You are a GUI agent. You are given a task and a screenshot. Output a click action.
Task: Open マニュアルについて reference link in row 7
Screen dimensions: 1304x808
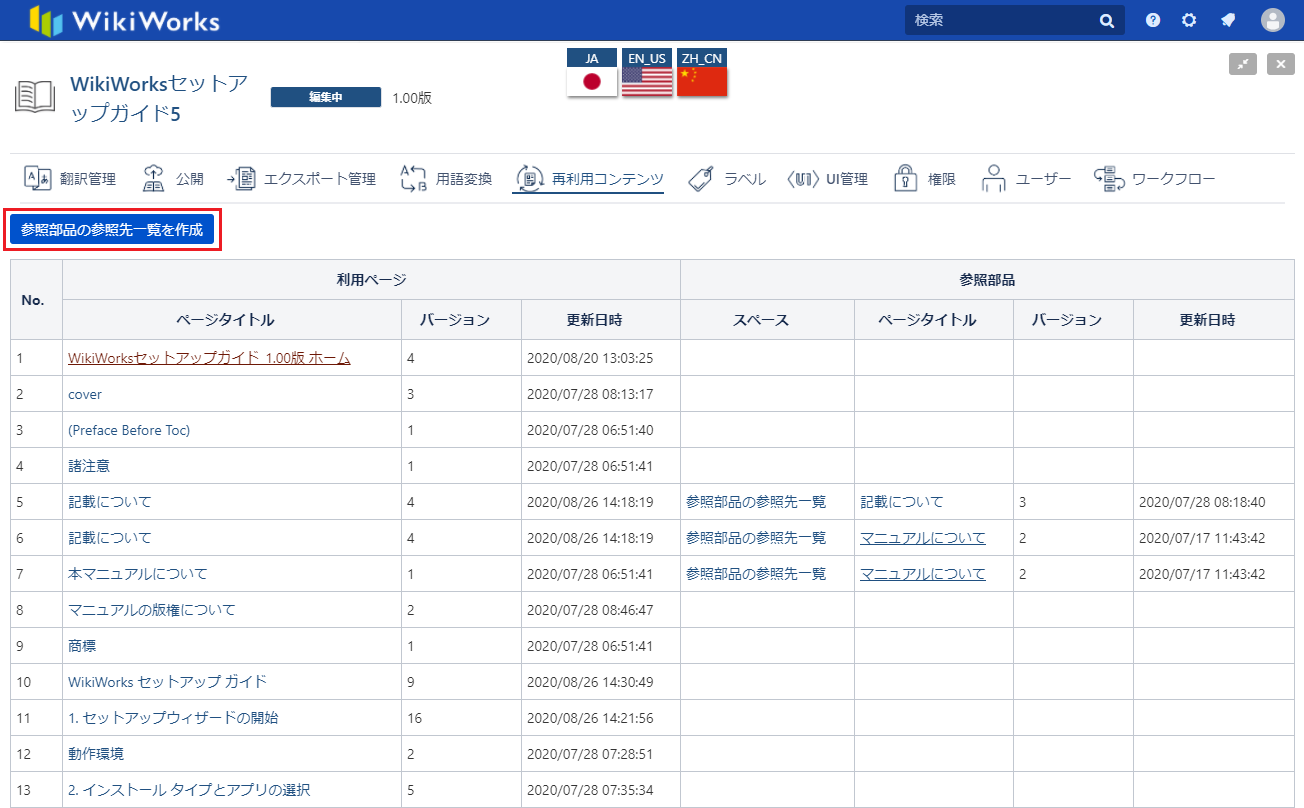[x=923, y=574]
